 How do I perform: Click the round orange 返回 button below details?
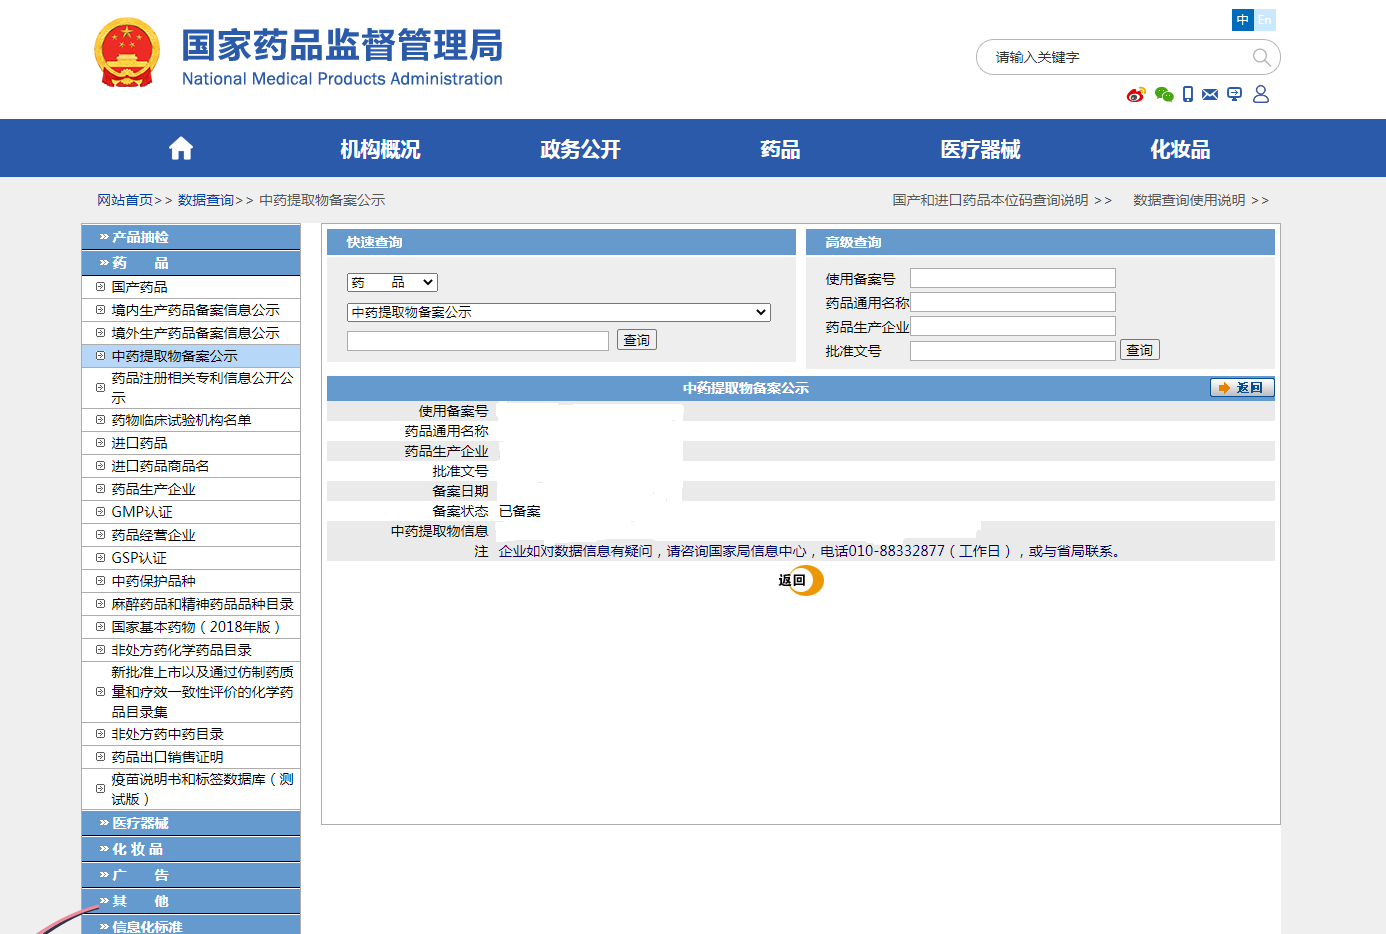pos(801,580)
